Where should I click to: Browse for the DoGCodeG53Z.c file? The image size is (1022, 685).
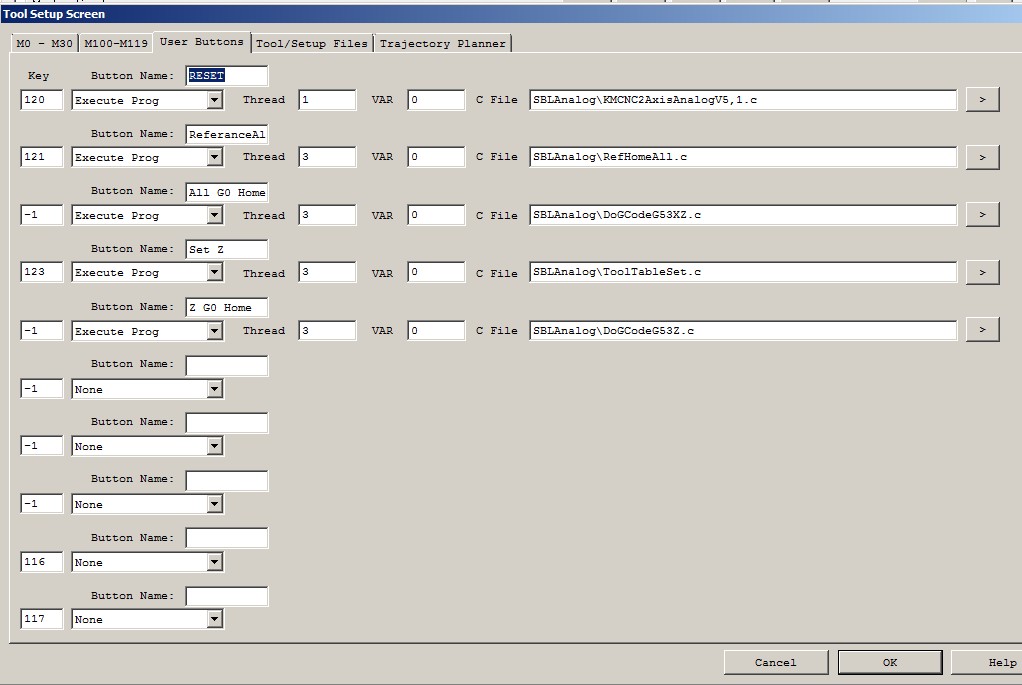pos(982,330)
